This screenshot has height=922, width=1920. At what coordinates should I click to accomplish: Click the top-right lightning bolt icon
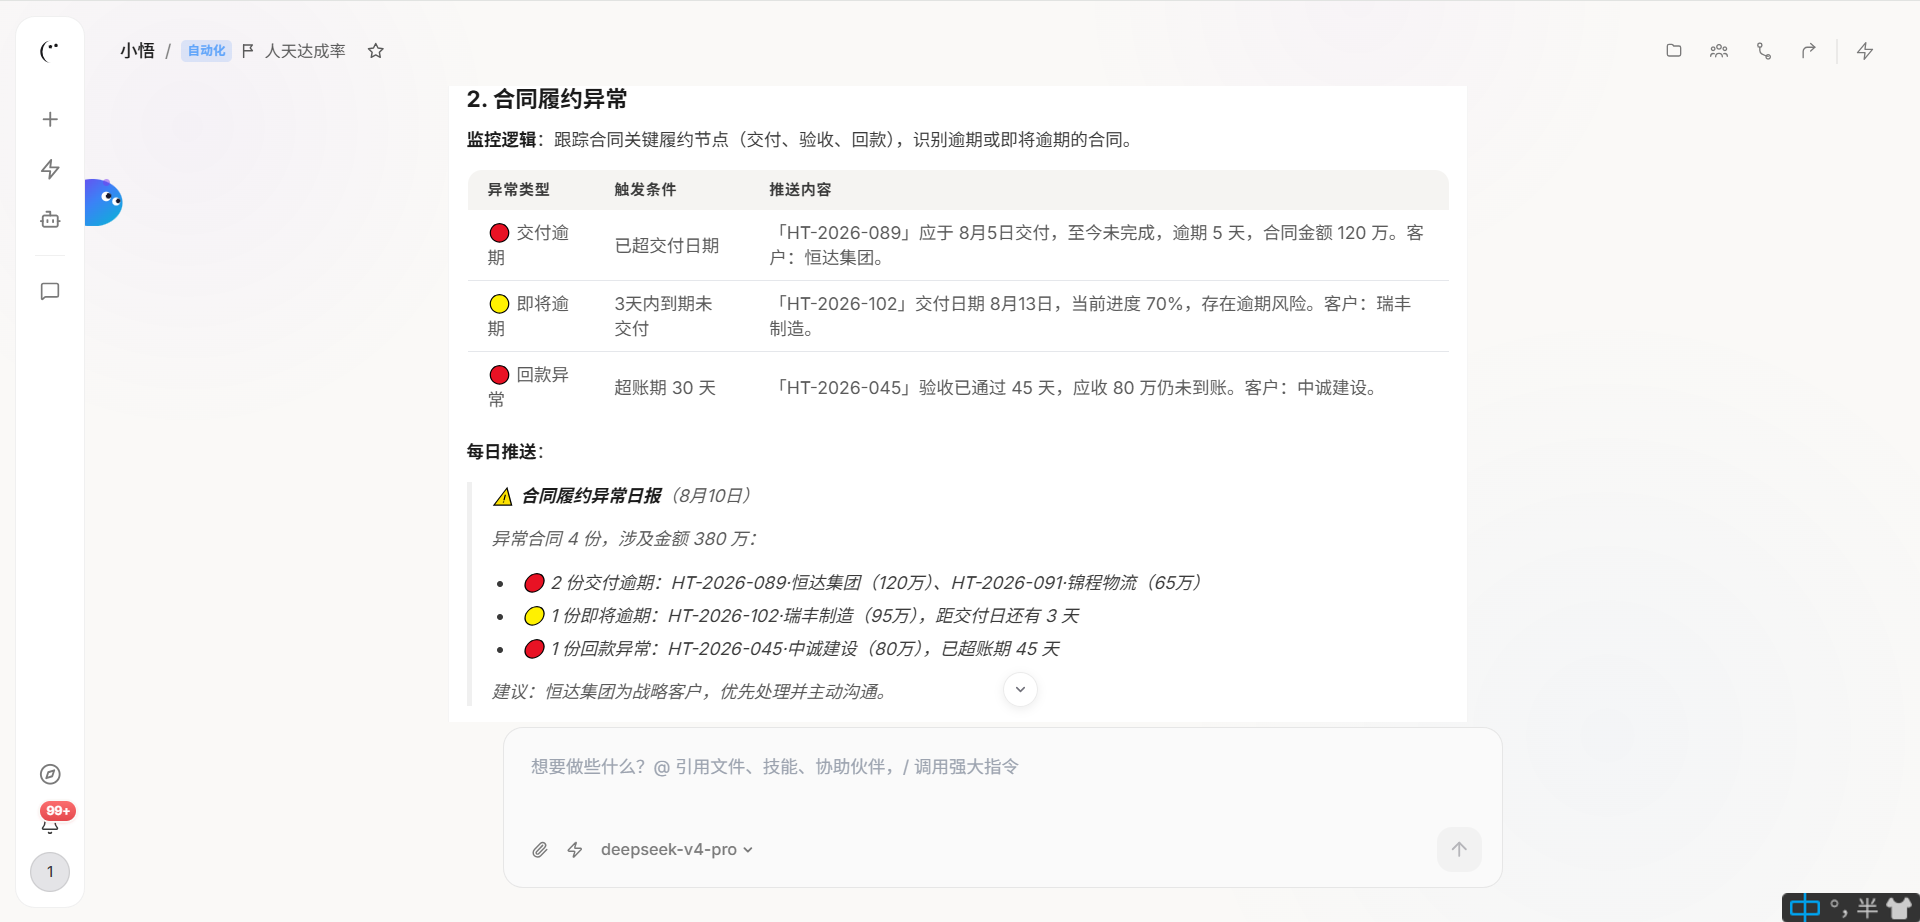pyautogui.click(x=1865, y=50)
